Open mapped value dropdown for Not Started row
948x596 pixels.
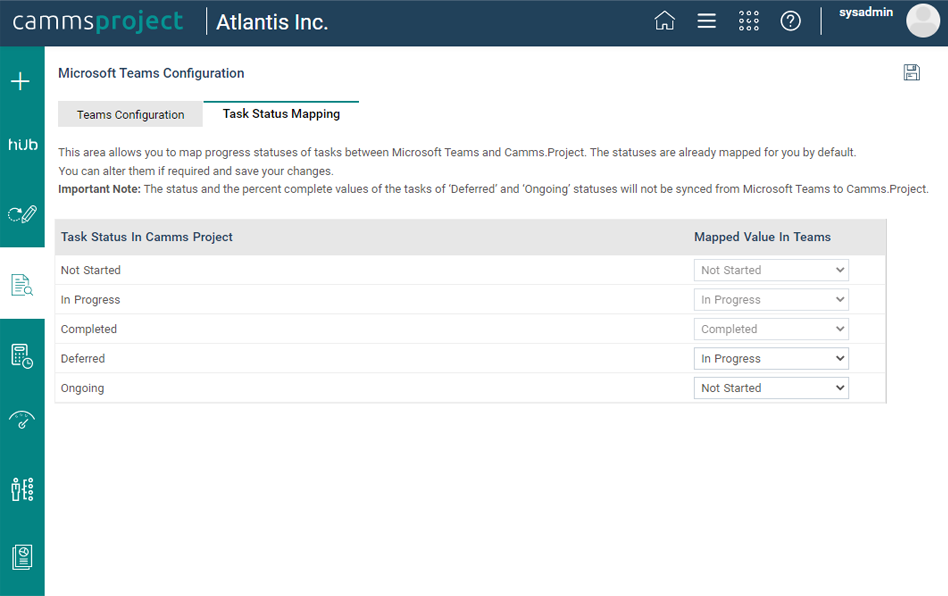pyautogui.click(x=771, y=270)
